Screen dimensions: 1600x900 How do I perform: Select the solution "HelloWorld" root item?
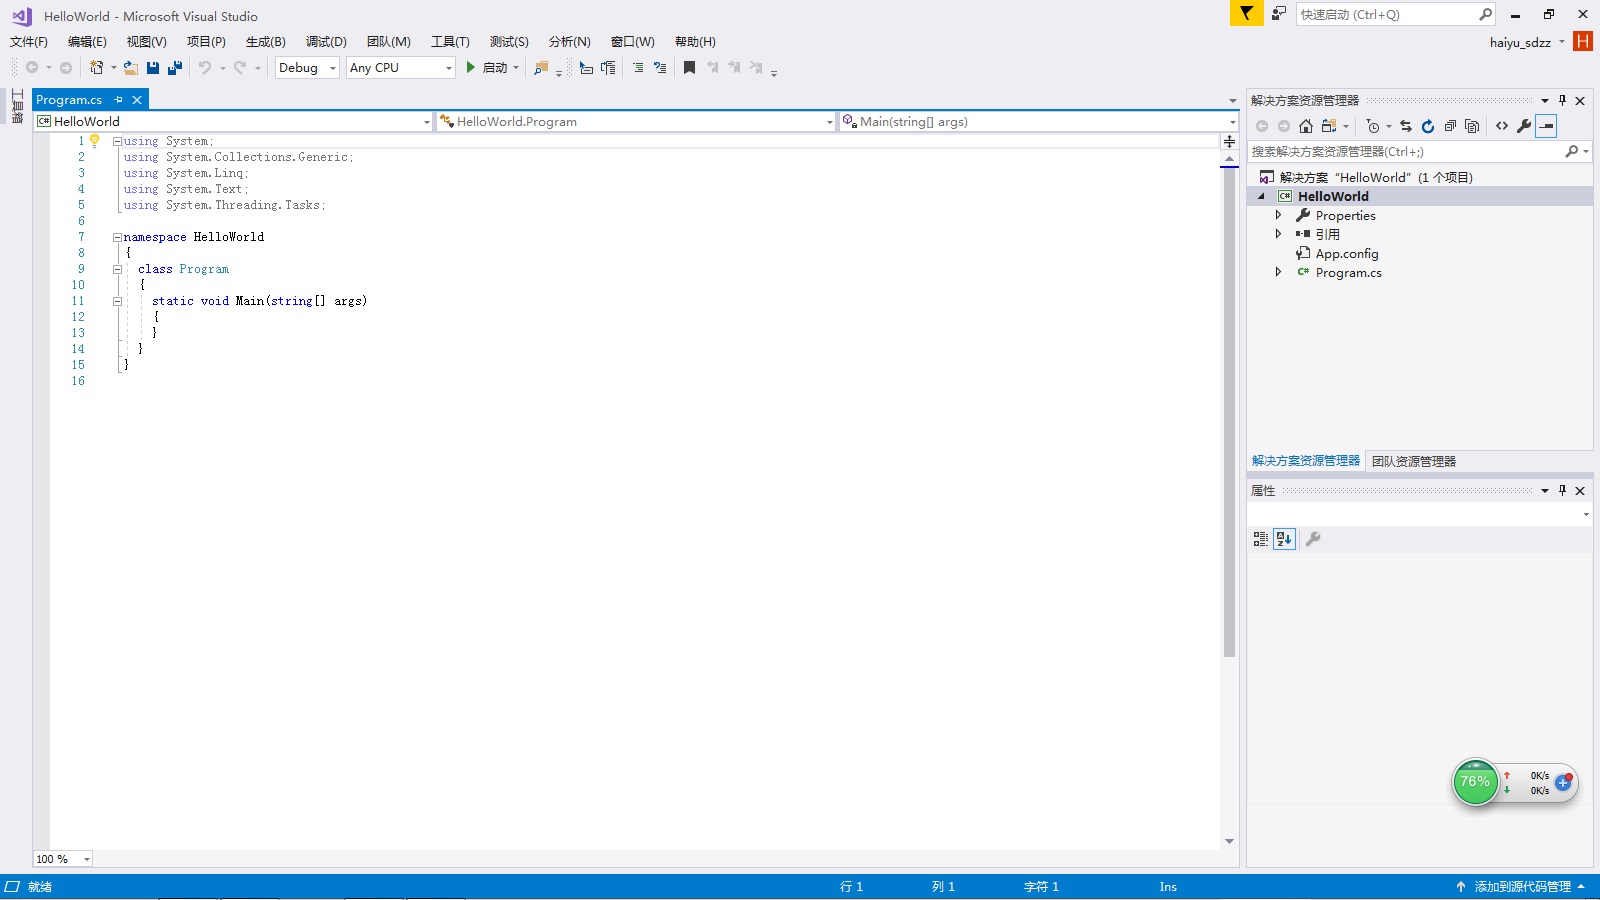[1376, 177]
